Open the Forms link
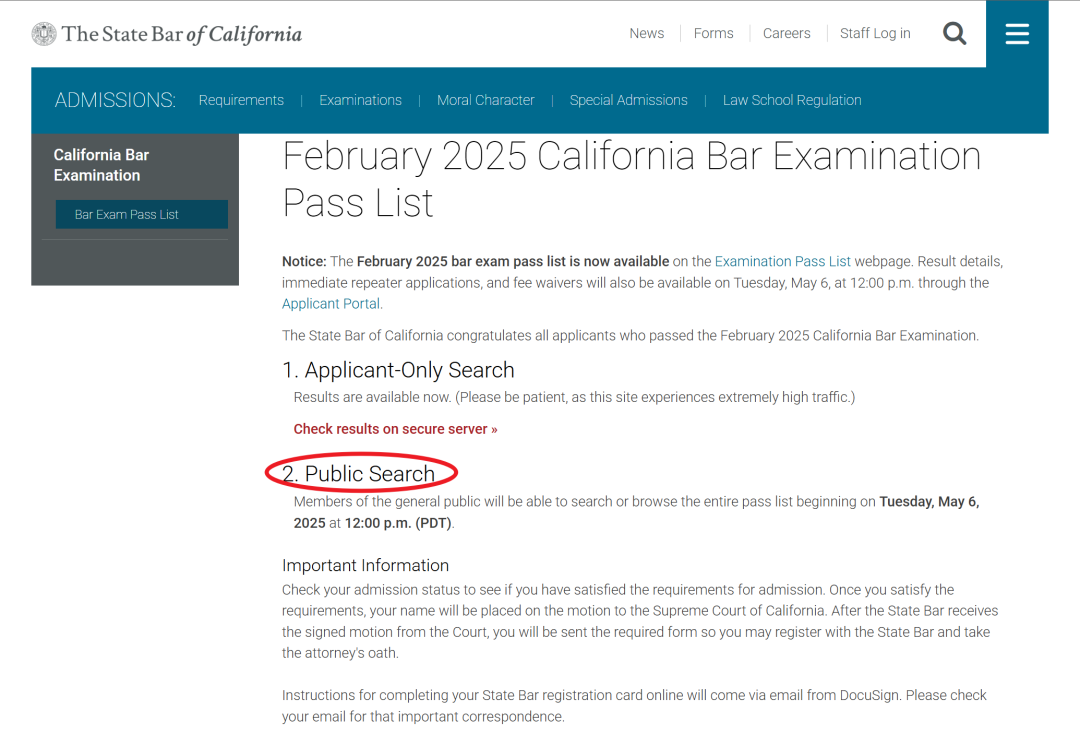Image resolution: width=1080 pixels, height=734 pixels. [x=713, y=33]
